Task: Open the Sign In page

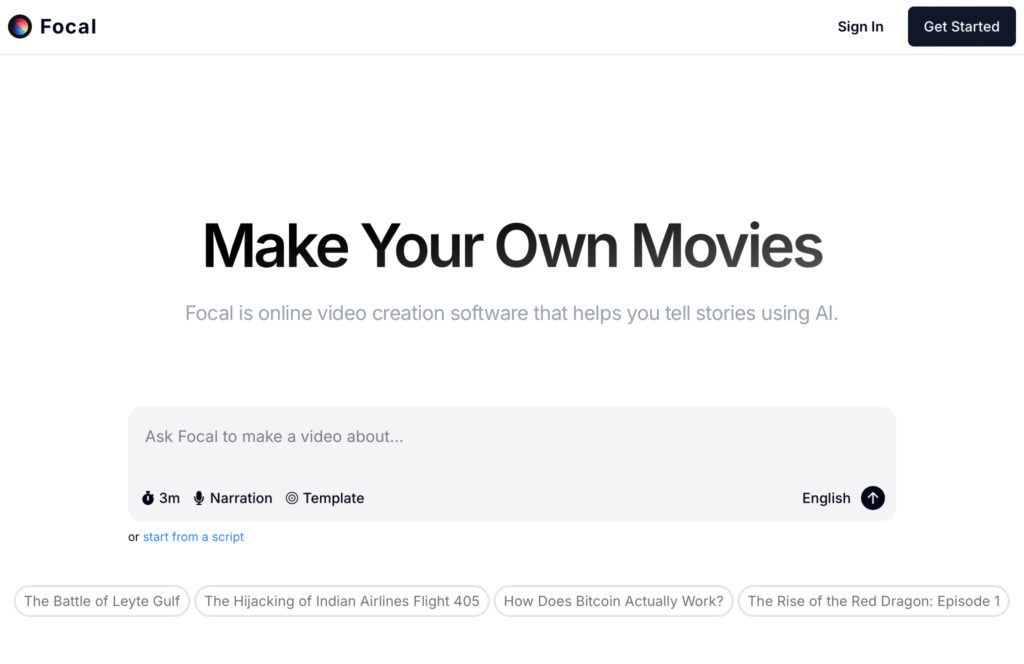Action: click(x=860, y=27)
